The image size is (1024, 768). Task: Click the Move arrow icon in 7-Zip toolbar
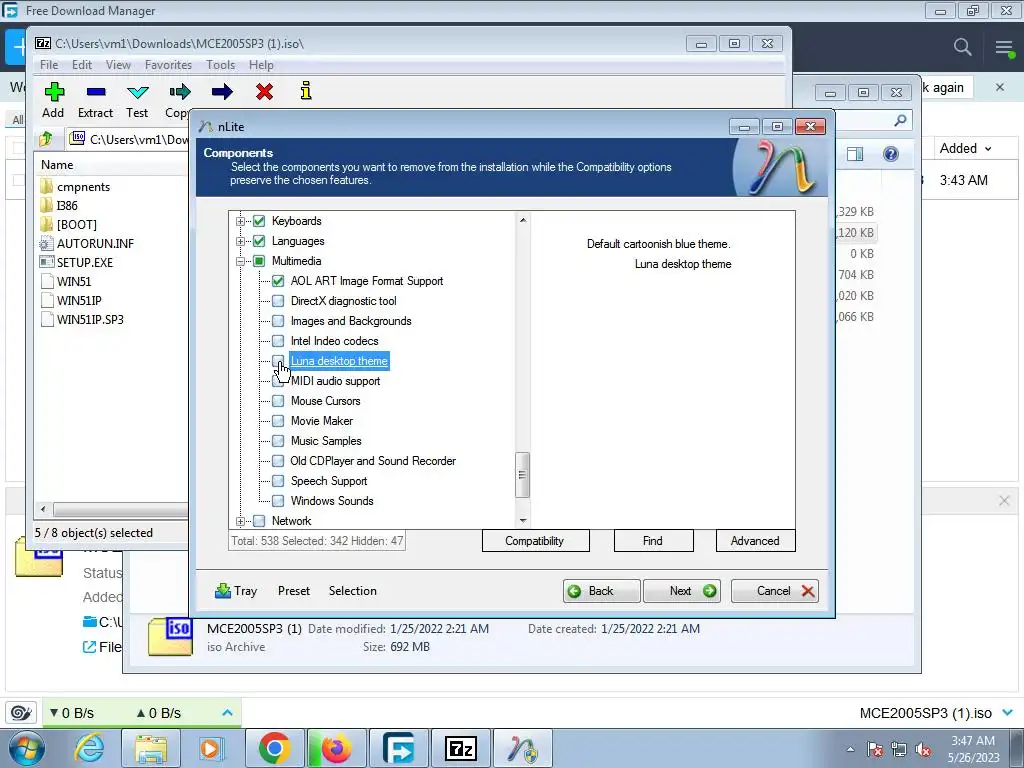click(222, 92)
